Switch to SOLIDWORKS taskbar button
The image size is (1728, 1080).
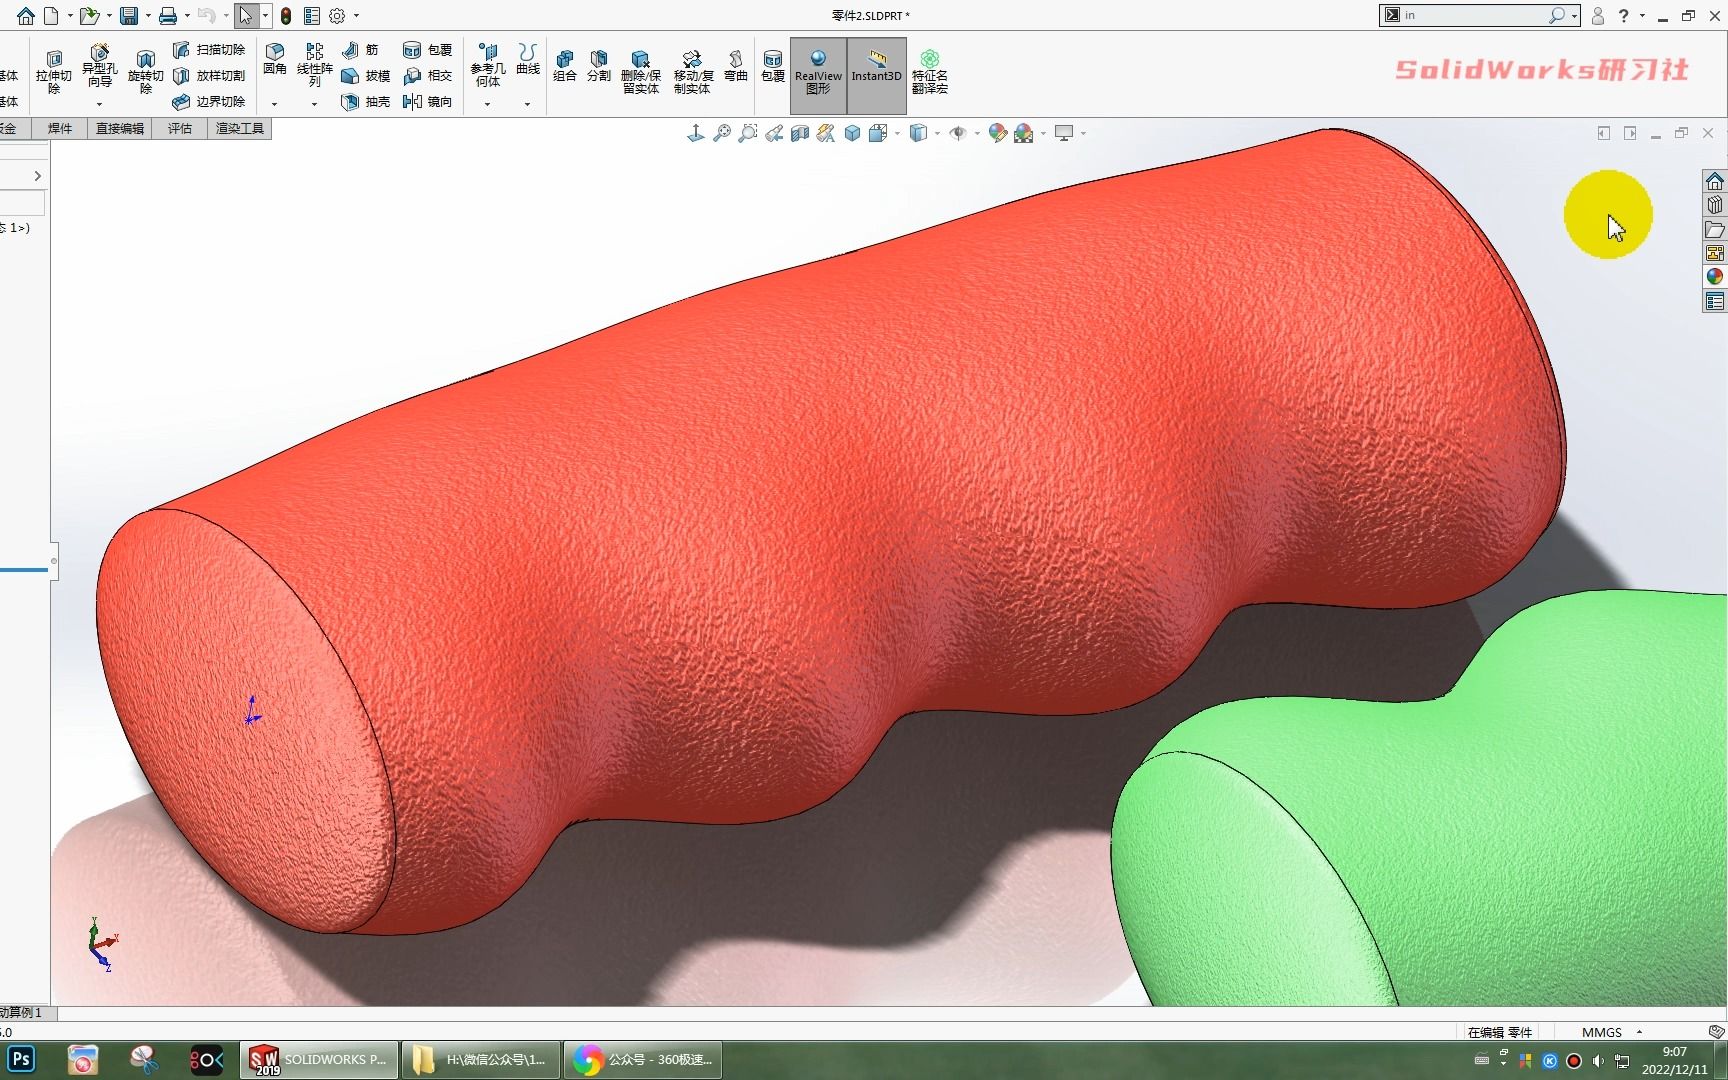[x=319, y=1059]
